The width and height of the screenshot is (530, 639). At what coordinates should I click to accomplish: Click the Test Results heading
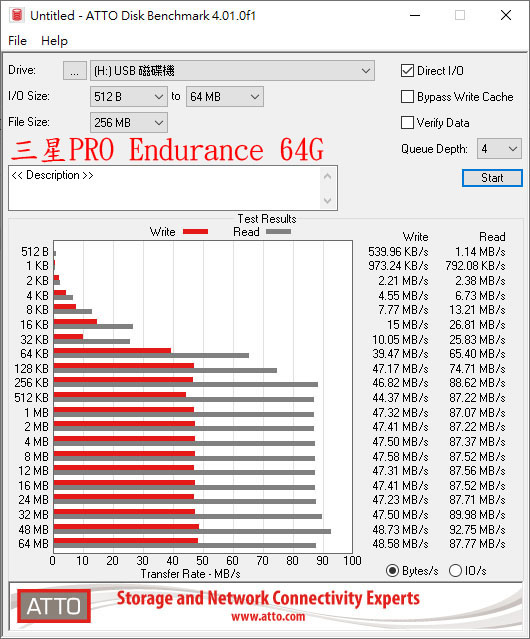[267, 219]
